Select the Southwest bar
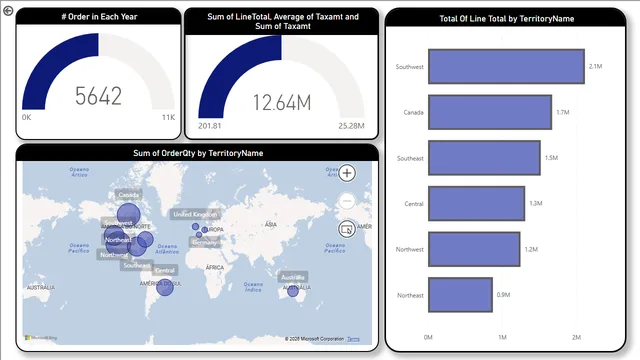 click(x=506, y=67)
